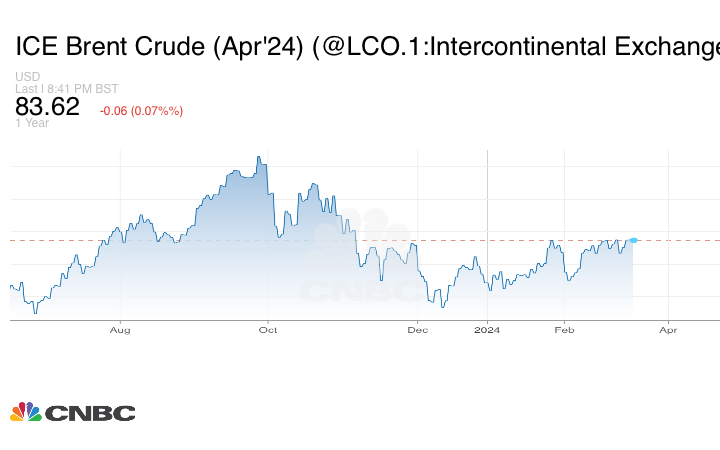
Task: Click the Oct label on the x-axis
Action: click(267, 329)
